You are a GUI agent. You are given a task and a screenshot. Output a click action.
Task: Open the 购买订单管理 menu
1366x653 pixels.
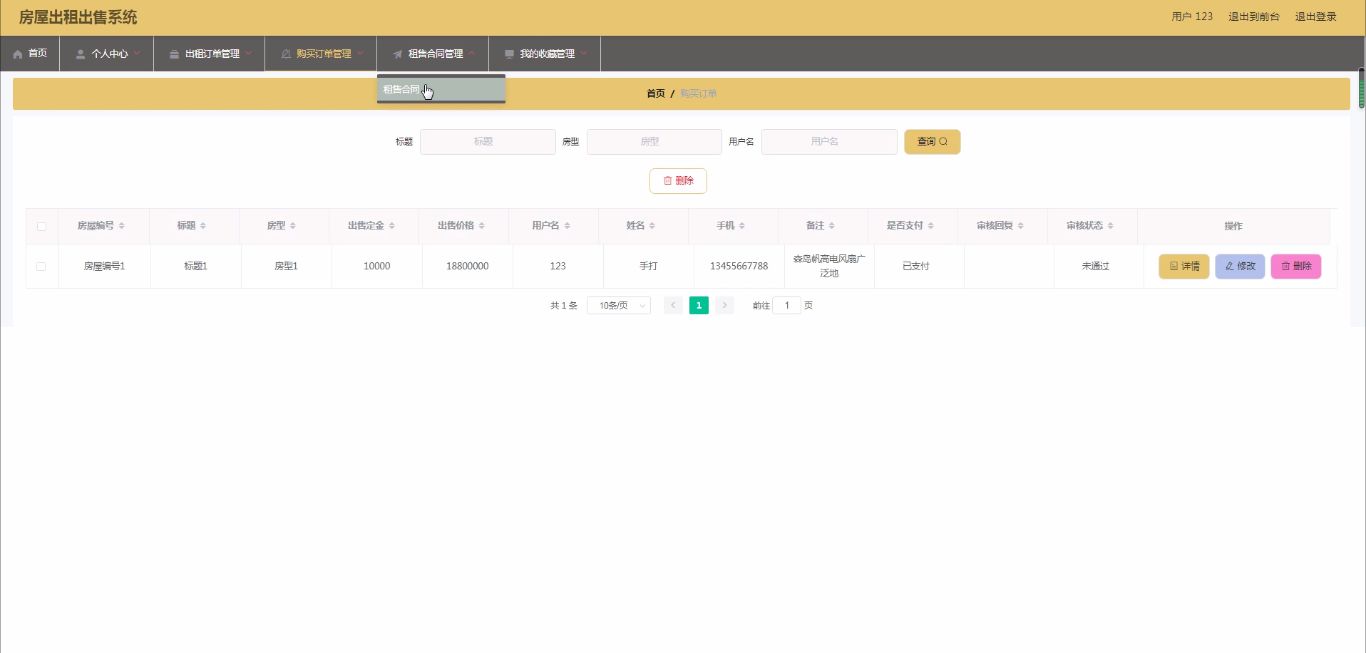pyautogui.click(x=321, y=54)
